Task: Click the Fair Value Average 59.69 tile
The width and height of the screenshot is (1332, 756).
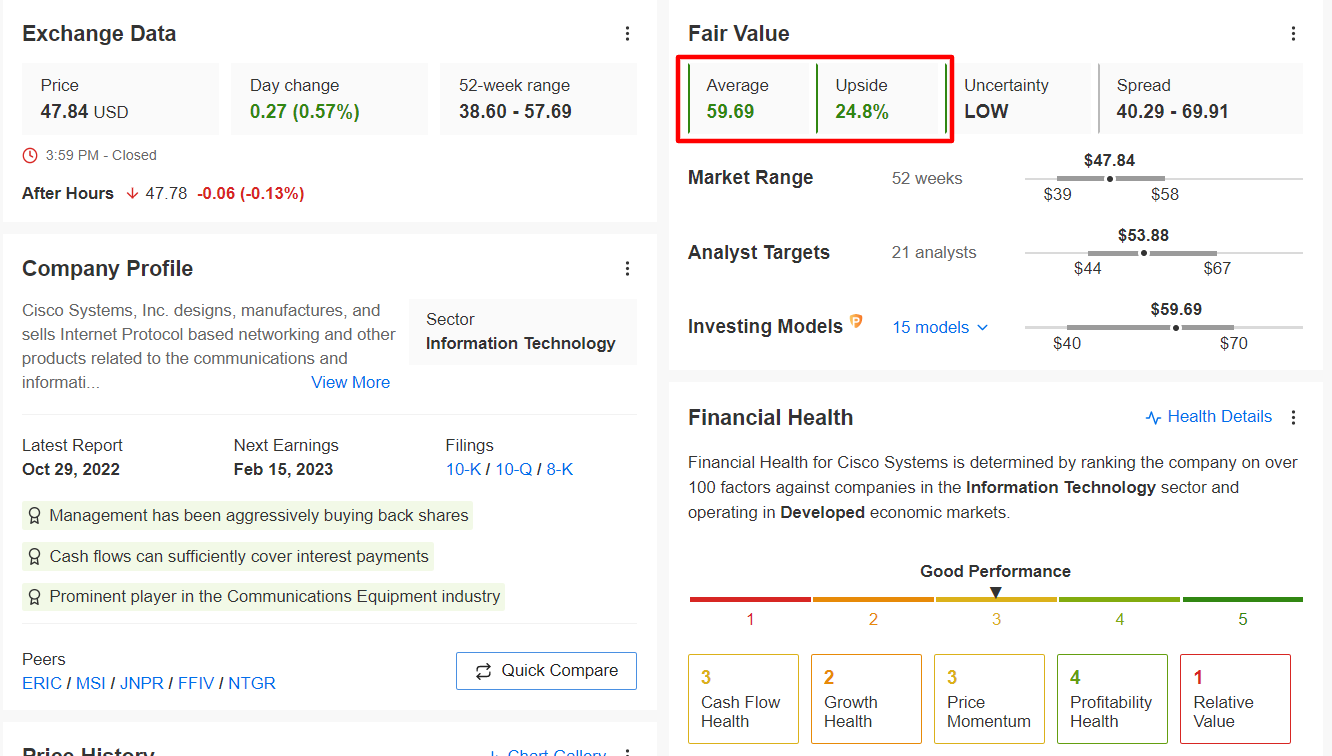Action: point(751,99)
